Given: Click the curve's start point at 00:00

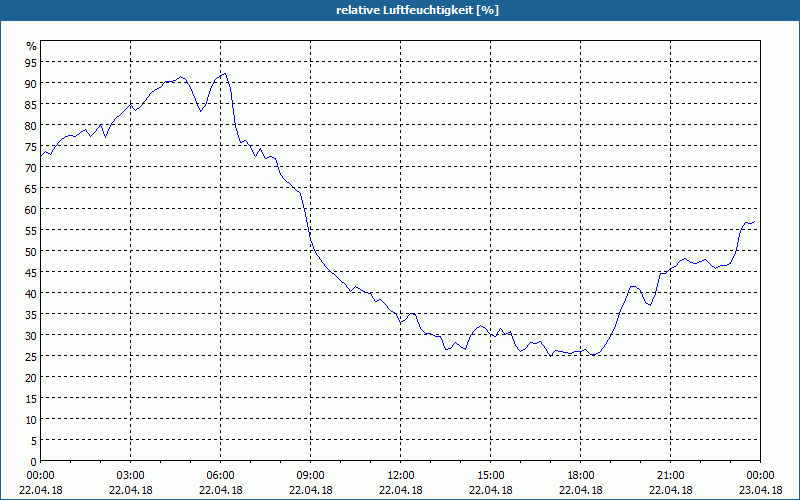Looking at the screenshot, I should (41, 156).
